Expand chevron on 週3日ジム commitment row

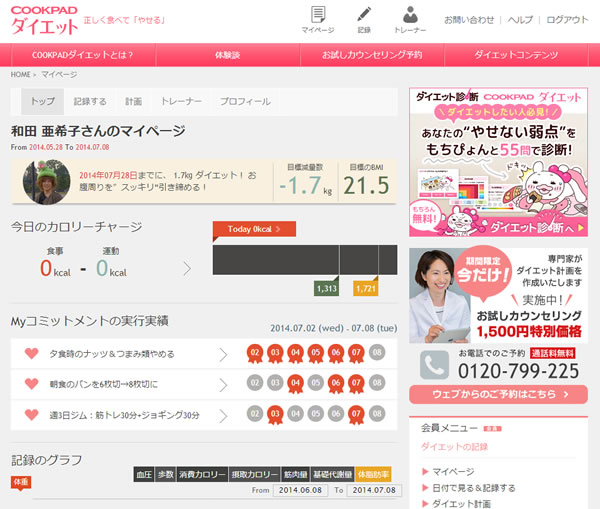224,412
